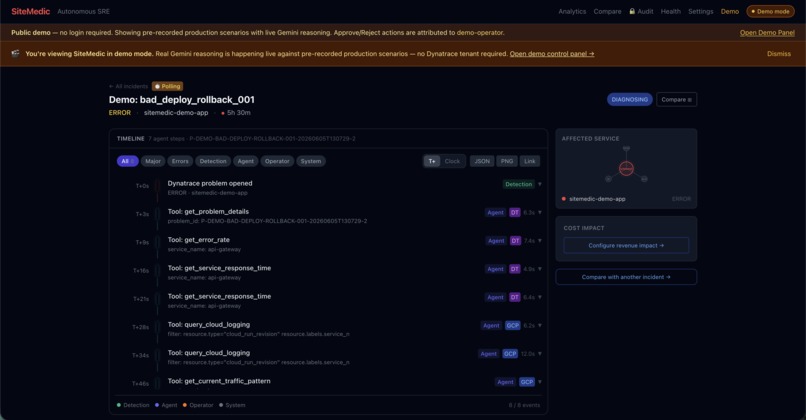Click the DT badge on the T+16s row
Screen dimensions: 806x420
click(515, 269)
